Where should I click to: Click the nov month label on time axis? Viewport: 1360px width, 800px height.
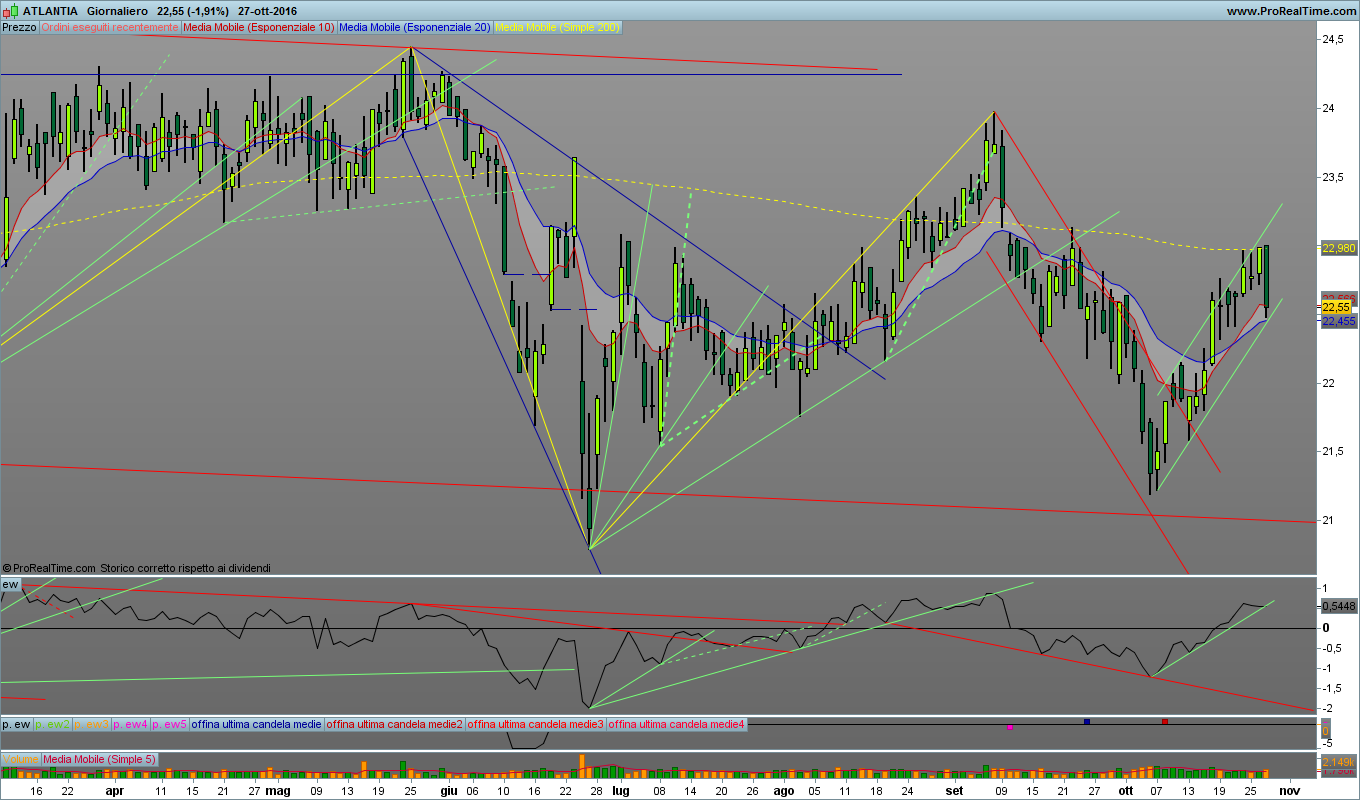point(1289,790)
